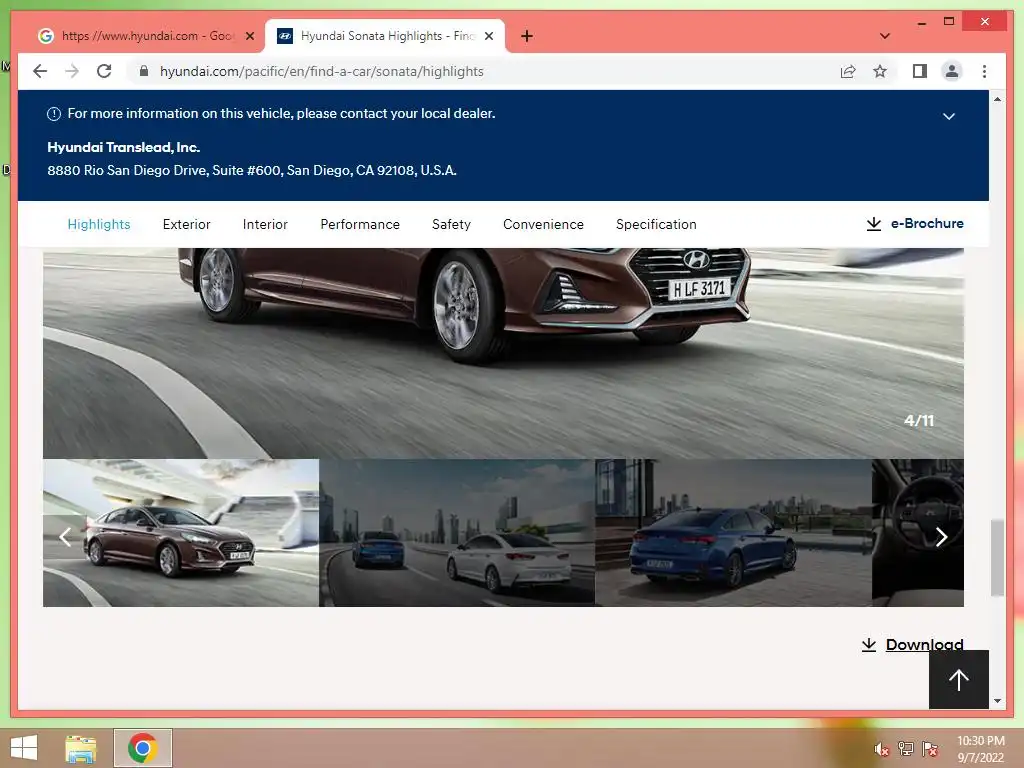
Task: Go back using the browser back arrow
Action: 40,71
